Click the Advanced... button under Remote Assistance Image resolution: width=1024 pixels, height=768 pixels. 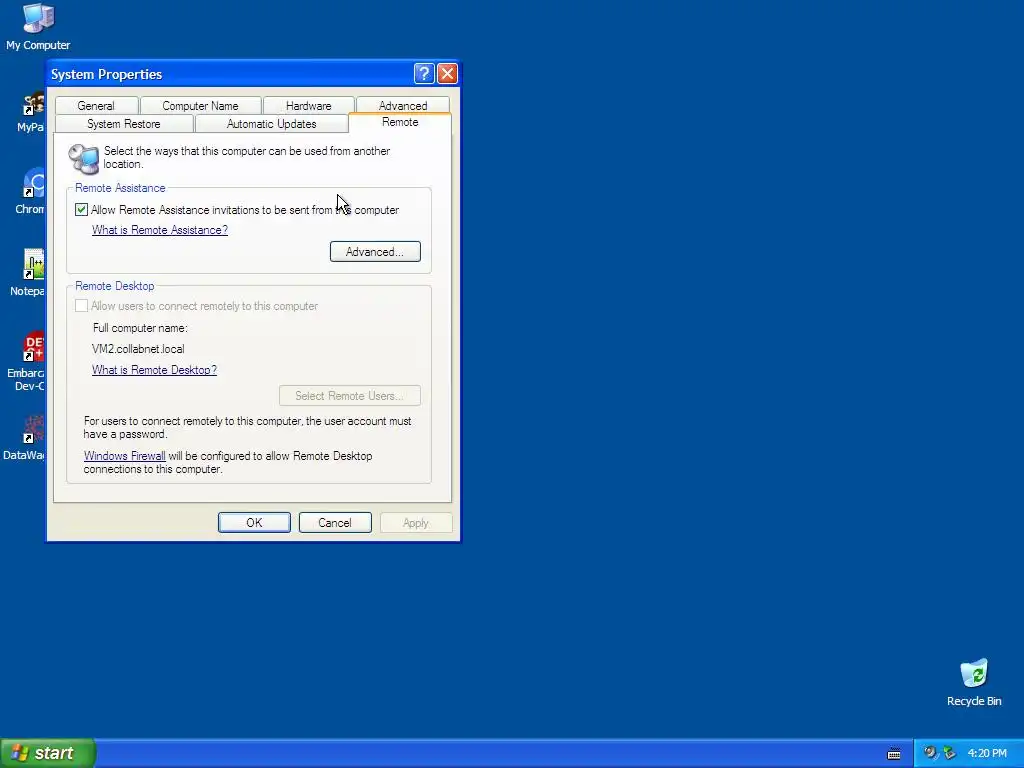click(x=375, y=251)
